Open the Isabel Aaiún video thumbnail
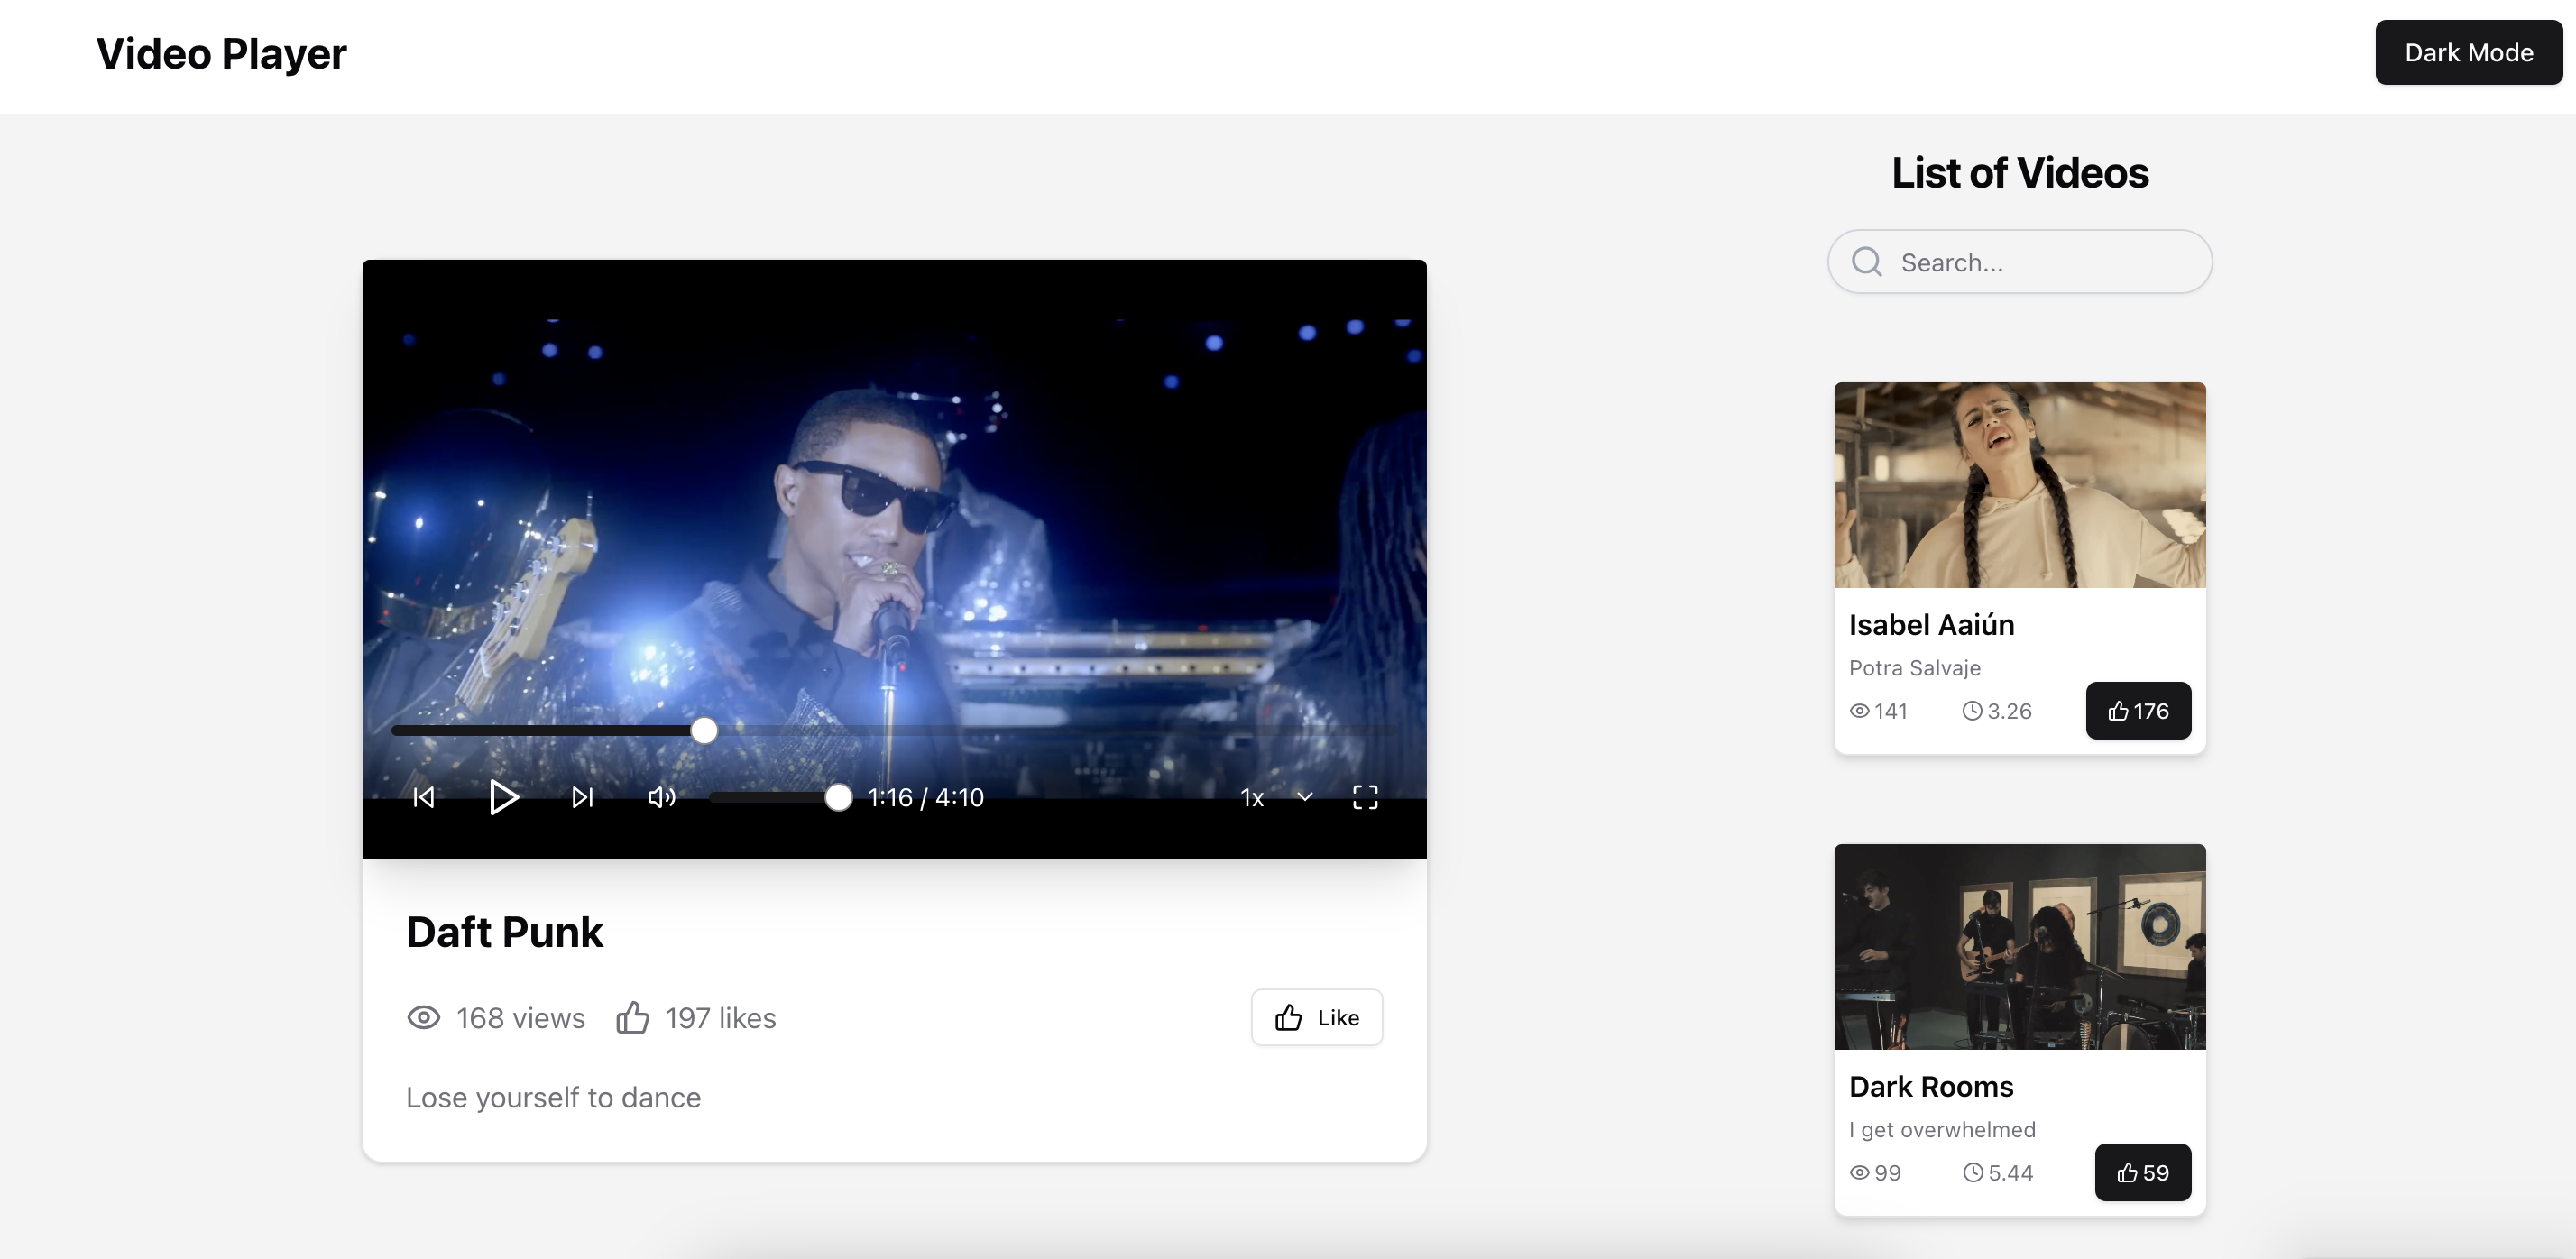The height and width of the screenshot is (1259, 2576). tap(2019, 485)
